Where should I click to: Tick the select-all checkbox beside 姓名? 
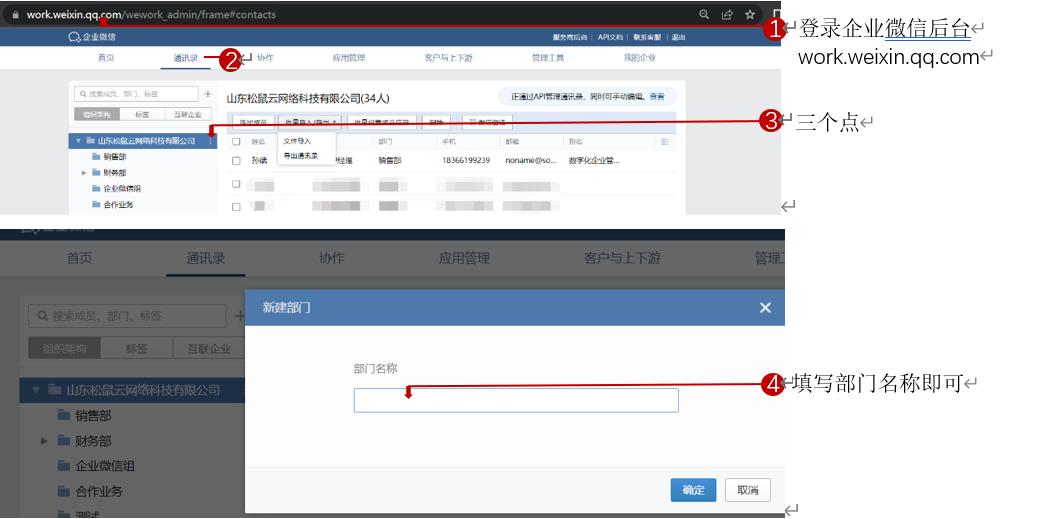[236, 142]
